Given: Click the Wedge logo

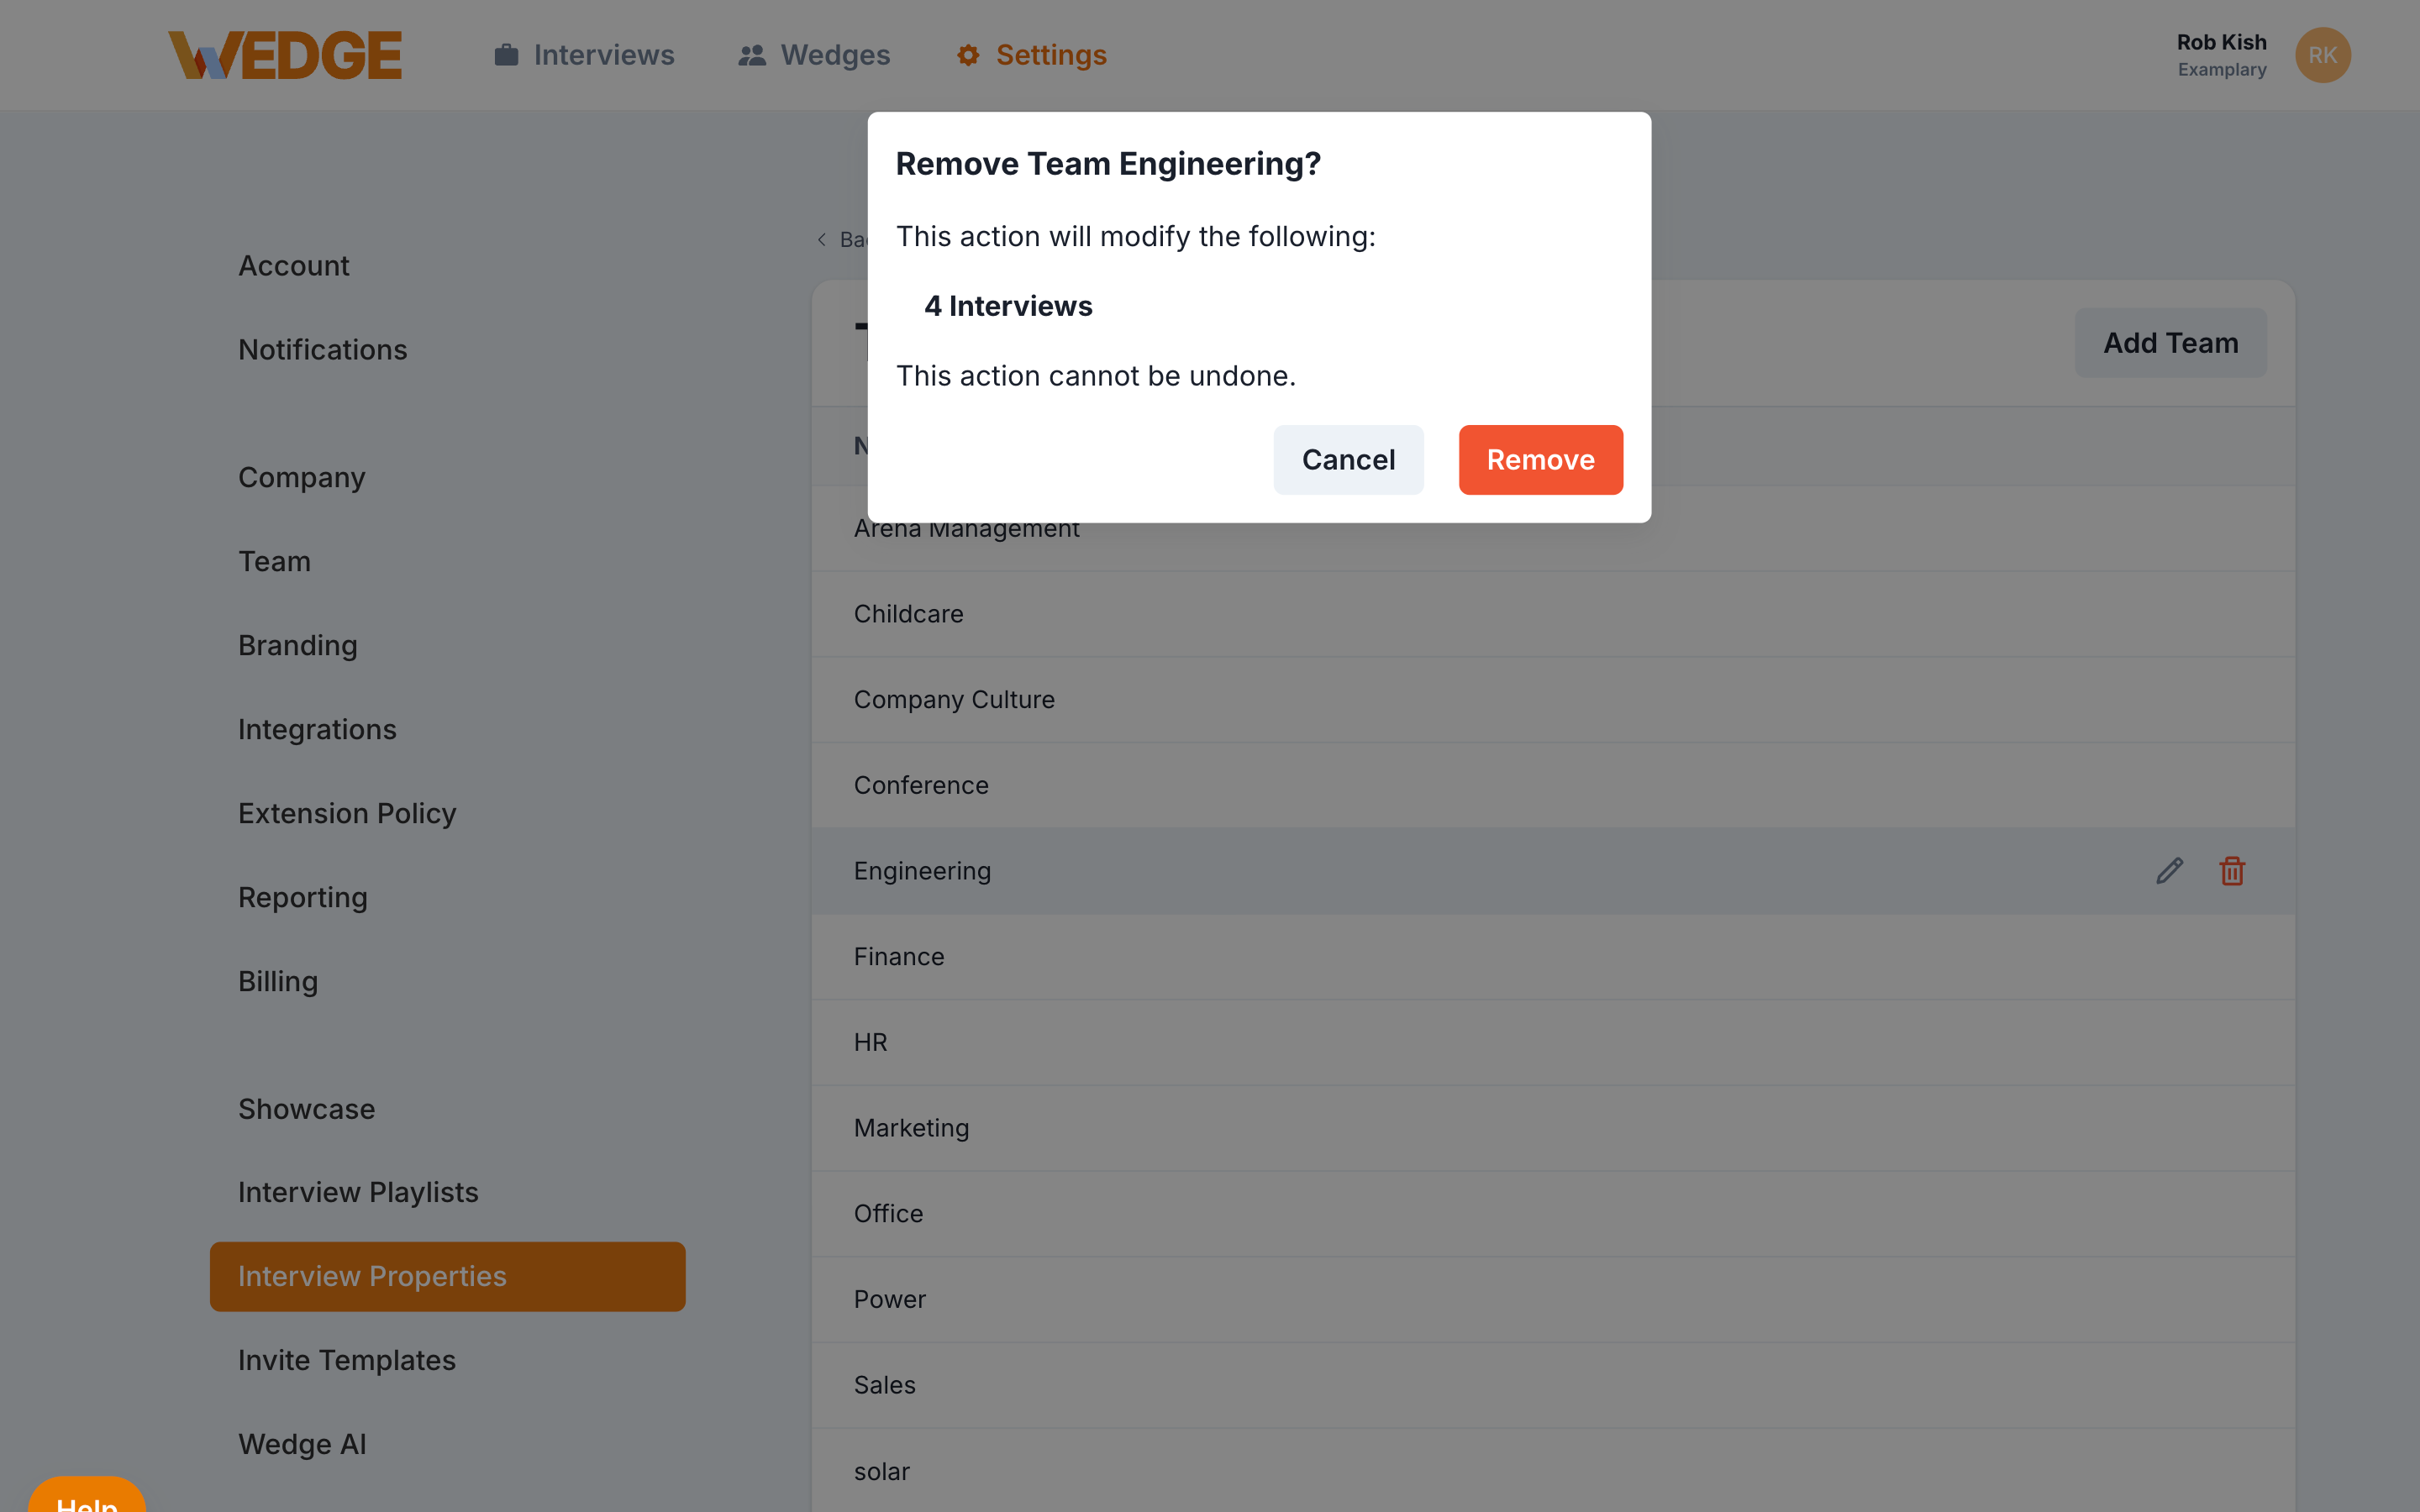Looking at the screenshot, I should coord(286,55).
